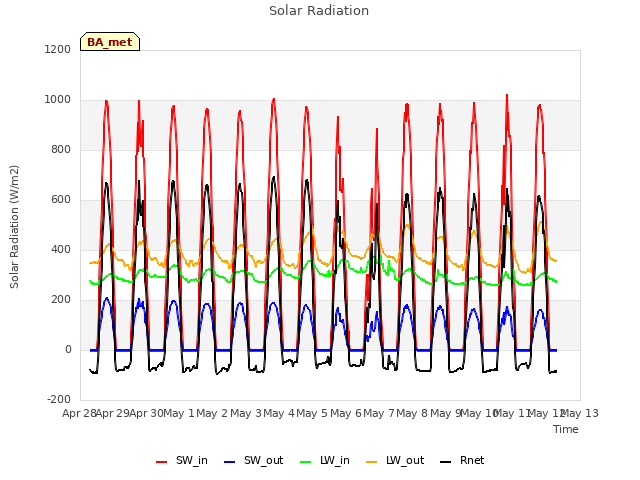The width and height of the screenshot is (640, 480).
Task: Click the May 7 x-axis label
Action: (x=379, y=413)
